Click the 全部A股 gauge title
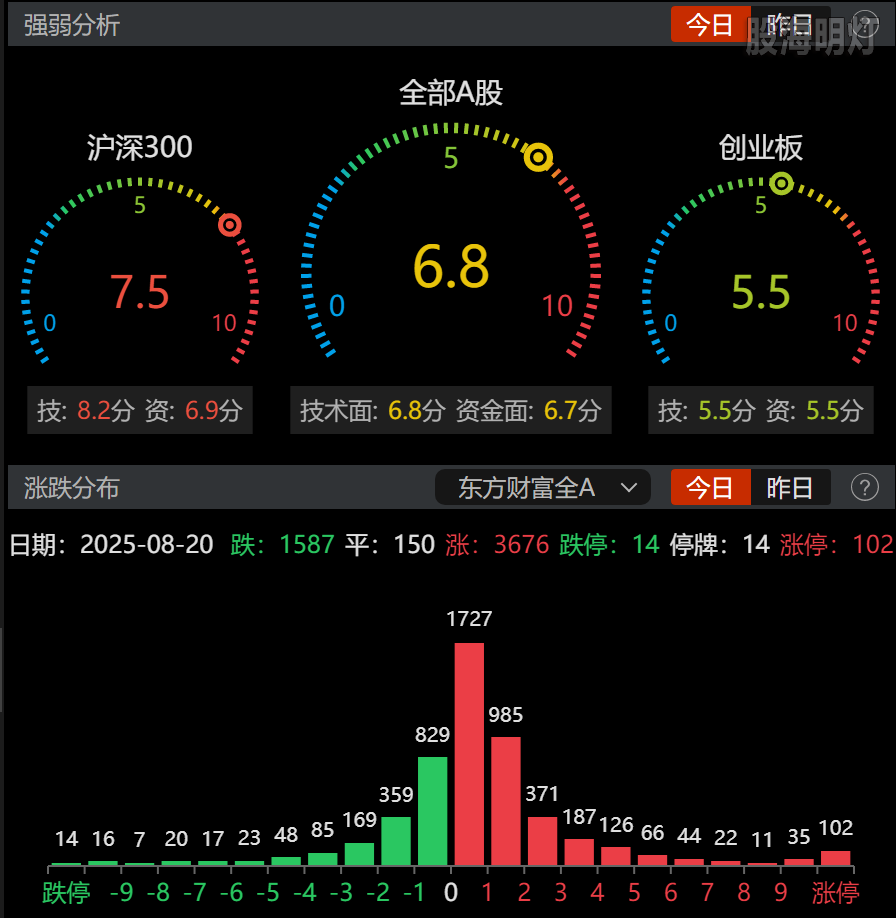Viewport: 896px width, 918px height. tap(451, 93)
